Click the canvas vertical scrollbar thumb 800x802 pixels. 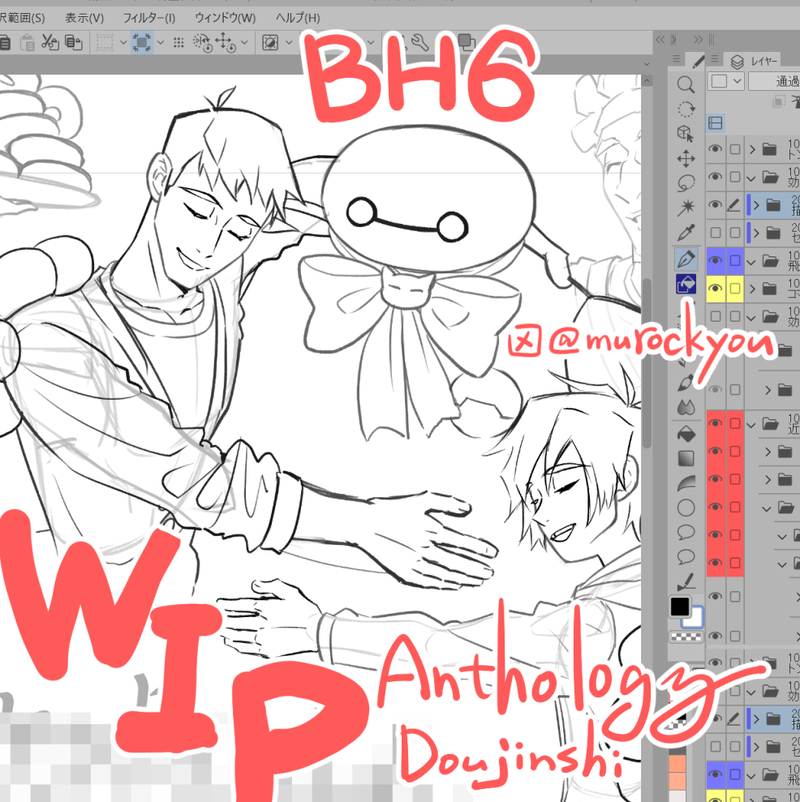[647, 363]
